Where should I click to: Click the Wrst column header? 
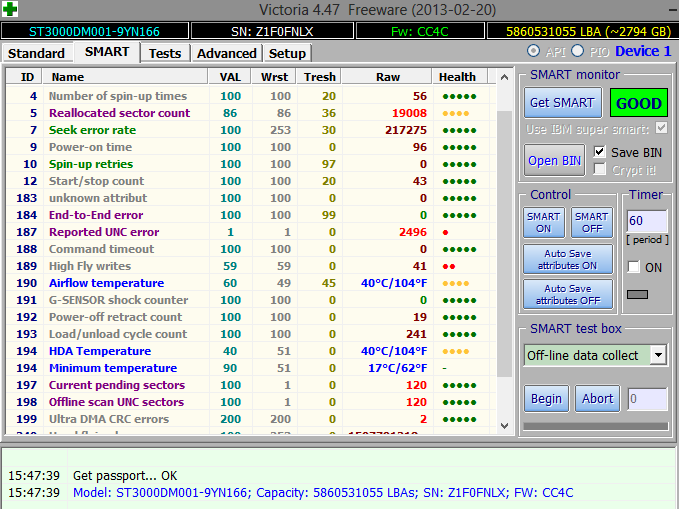pyautogui.click(x=274, y=77)
